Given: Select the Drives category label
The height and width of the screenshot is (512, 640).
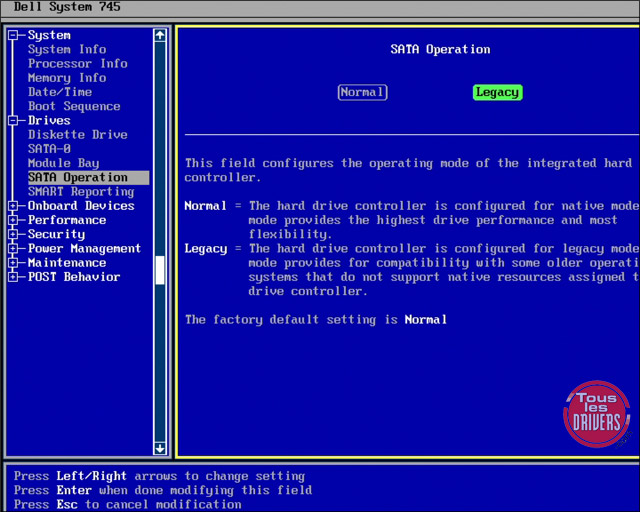Looking at the screenshot, I should tap(49, 120).
